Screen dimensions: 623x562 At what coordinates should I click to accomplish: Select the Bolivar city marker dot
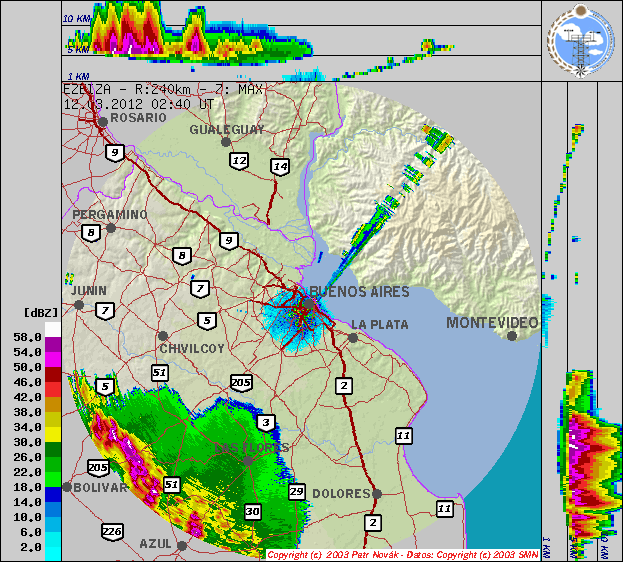point(67,487)
